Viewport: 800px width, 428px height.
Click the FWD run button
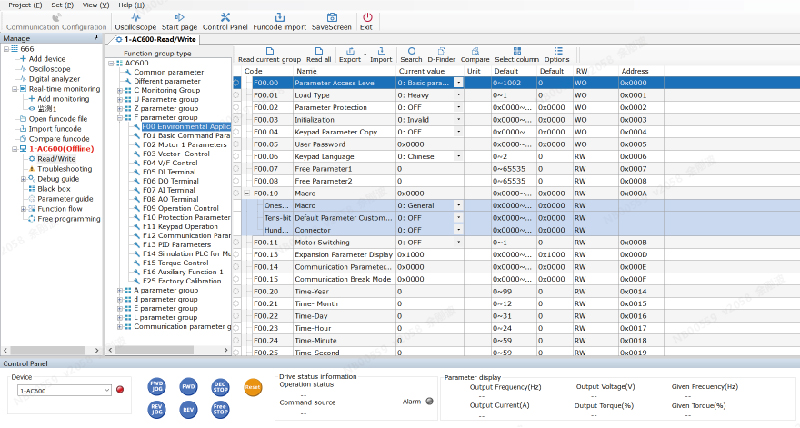point(188,387)
